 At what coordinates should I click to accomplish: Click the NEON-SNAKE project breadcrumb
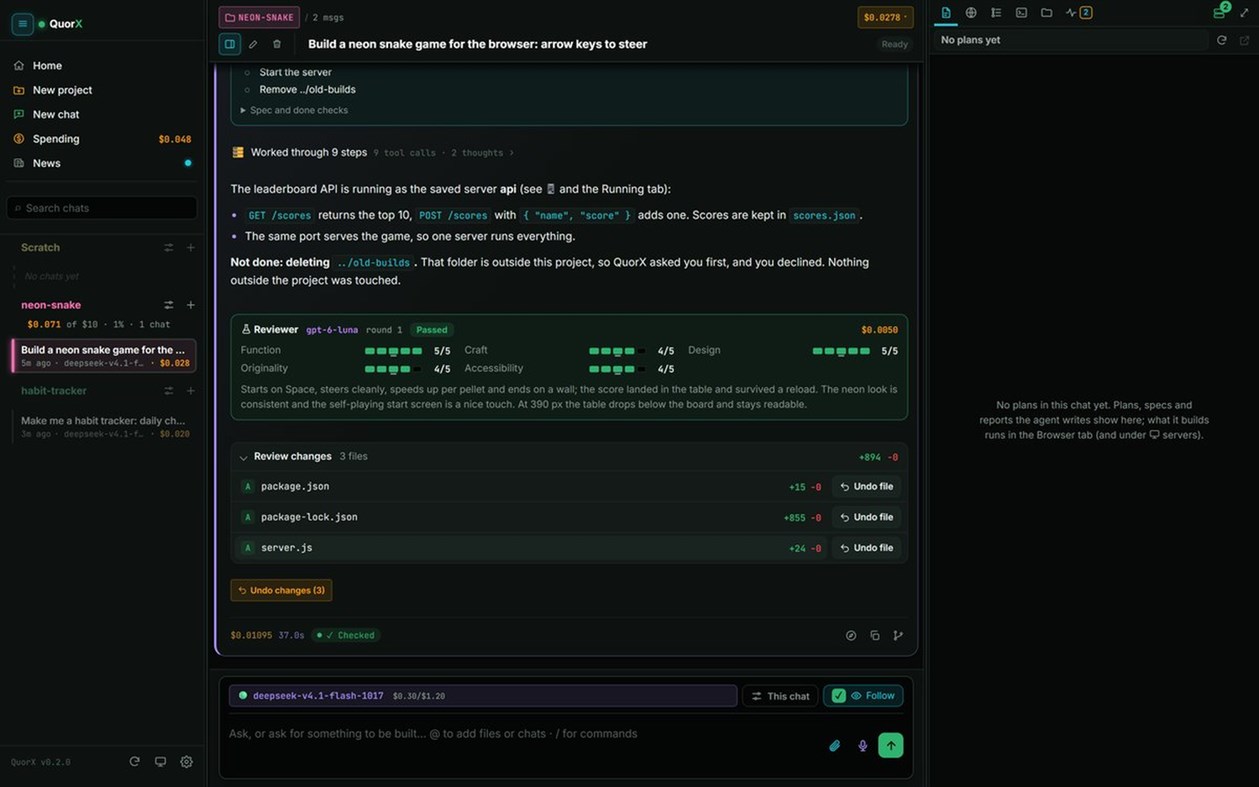tap(259, 17)
